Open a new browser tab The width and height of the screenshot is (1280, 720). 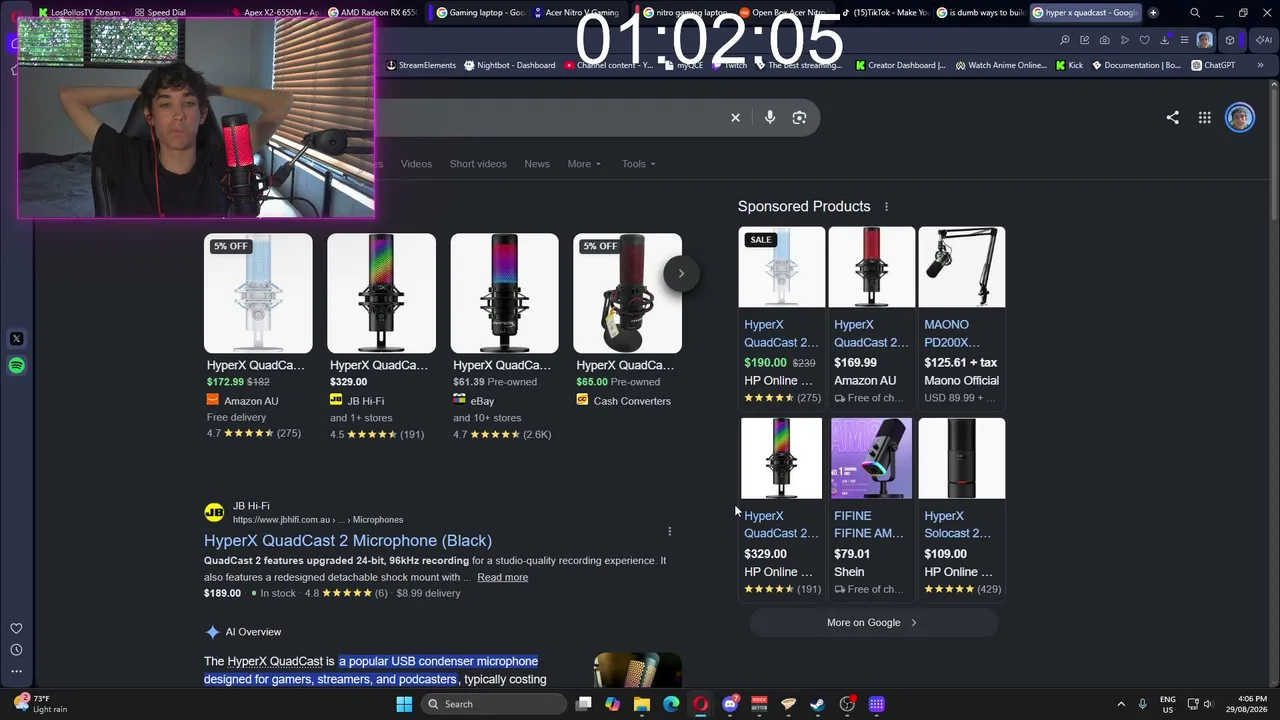[x=1153, y=13]
